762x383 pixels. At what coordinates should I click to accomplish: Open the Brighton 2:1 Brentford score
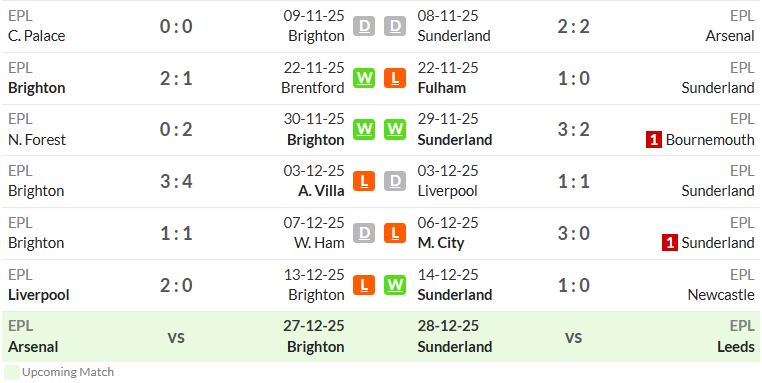(x=176, y=78)
